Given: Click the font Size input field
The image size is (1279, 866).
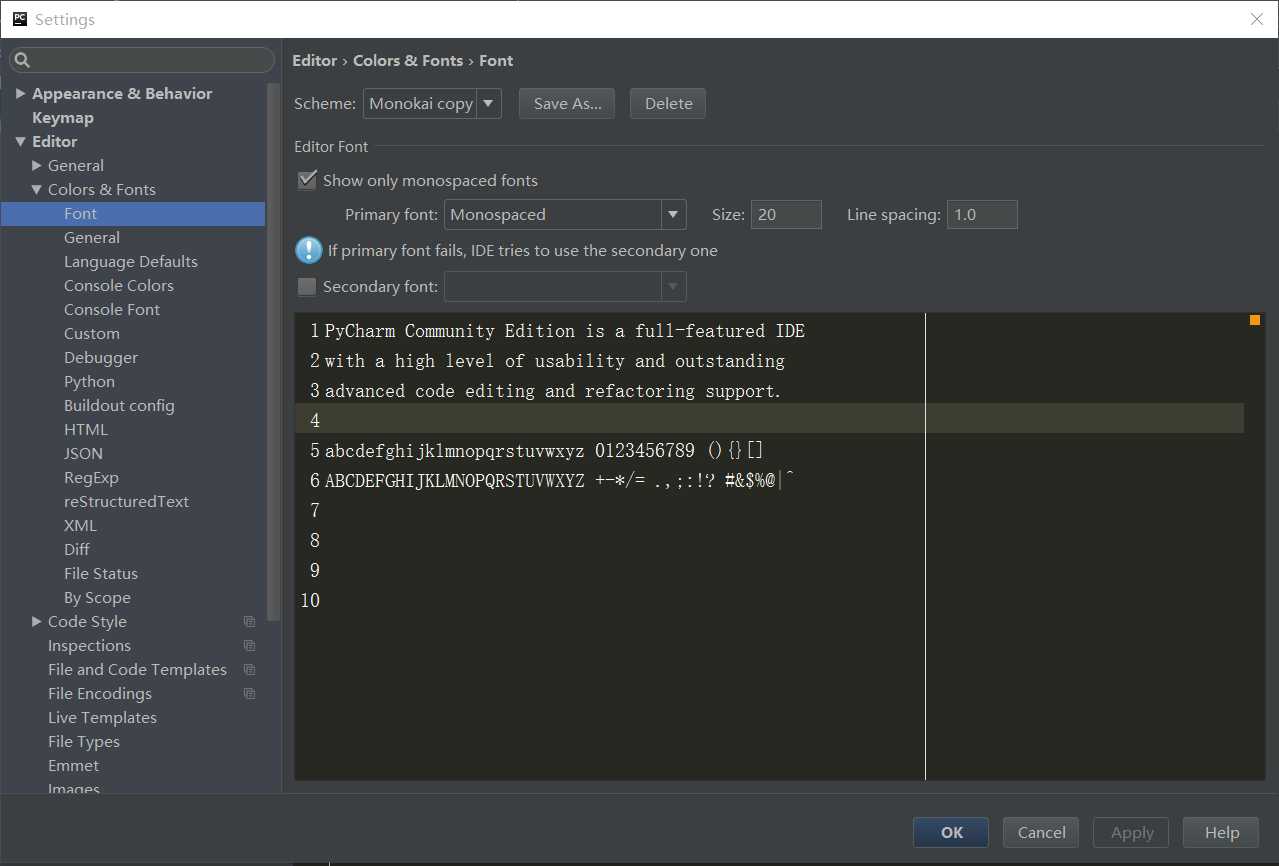Looking at the screenshot, I should pos(787,215).
